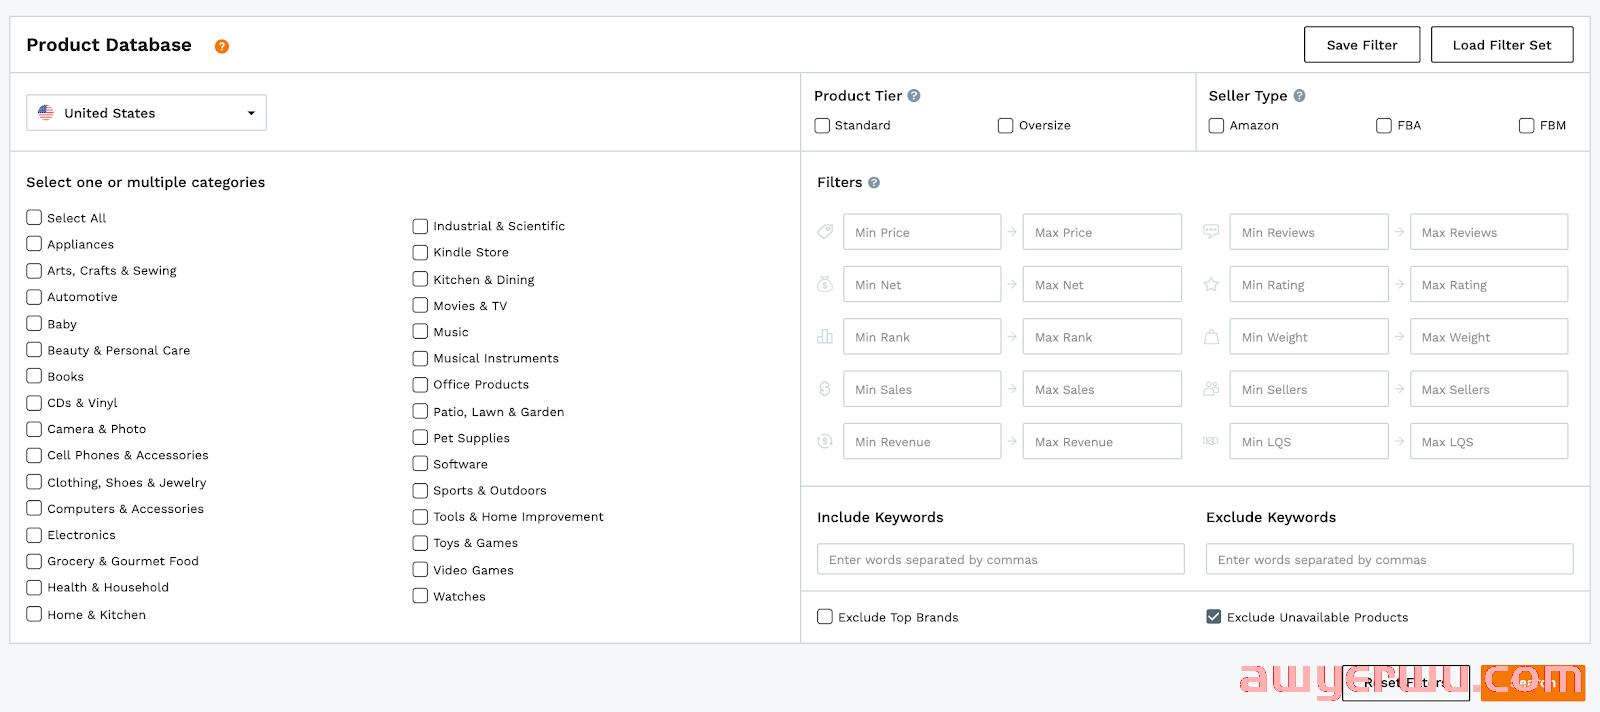Image resolution: width=1600 pixels, height=712 pixels.
Task: Click the Min Sellers input field
Action: pos(1309,389)
